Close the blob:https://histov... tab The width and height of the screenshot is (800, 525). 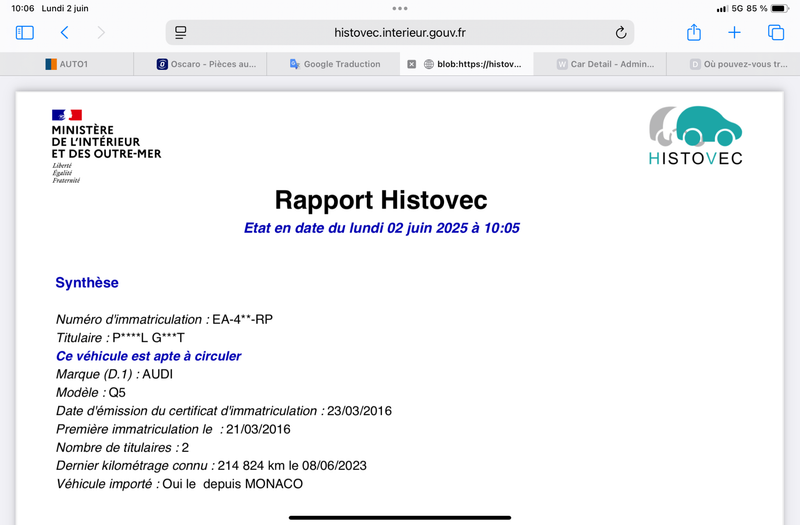pyautogui.click(x=412, y=64)
